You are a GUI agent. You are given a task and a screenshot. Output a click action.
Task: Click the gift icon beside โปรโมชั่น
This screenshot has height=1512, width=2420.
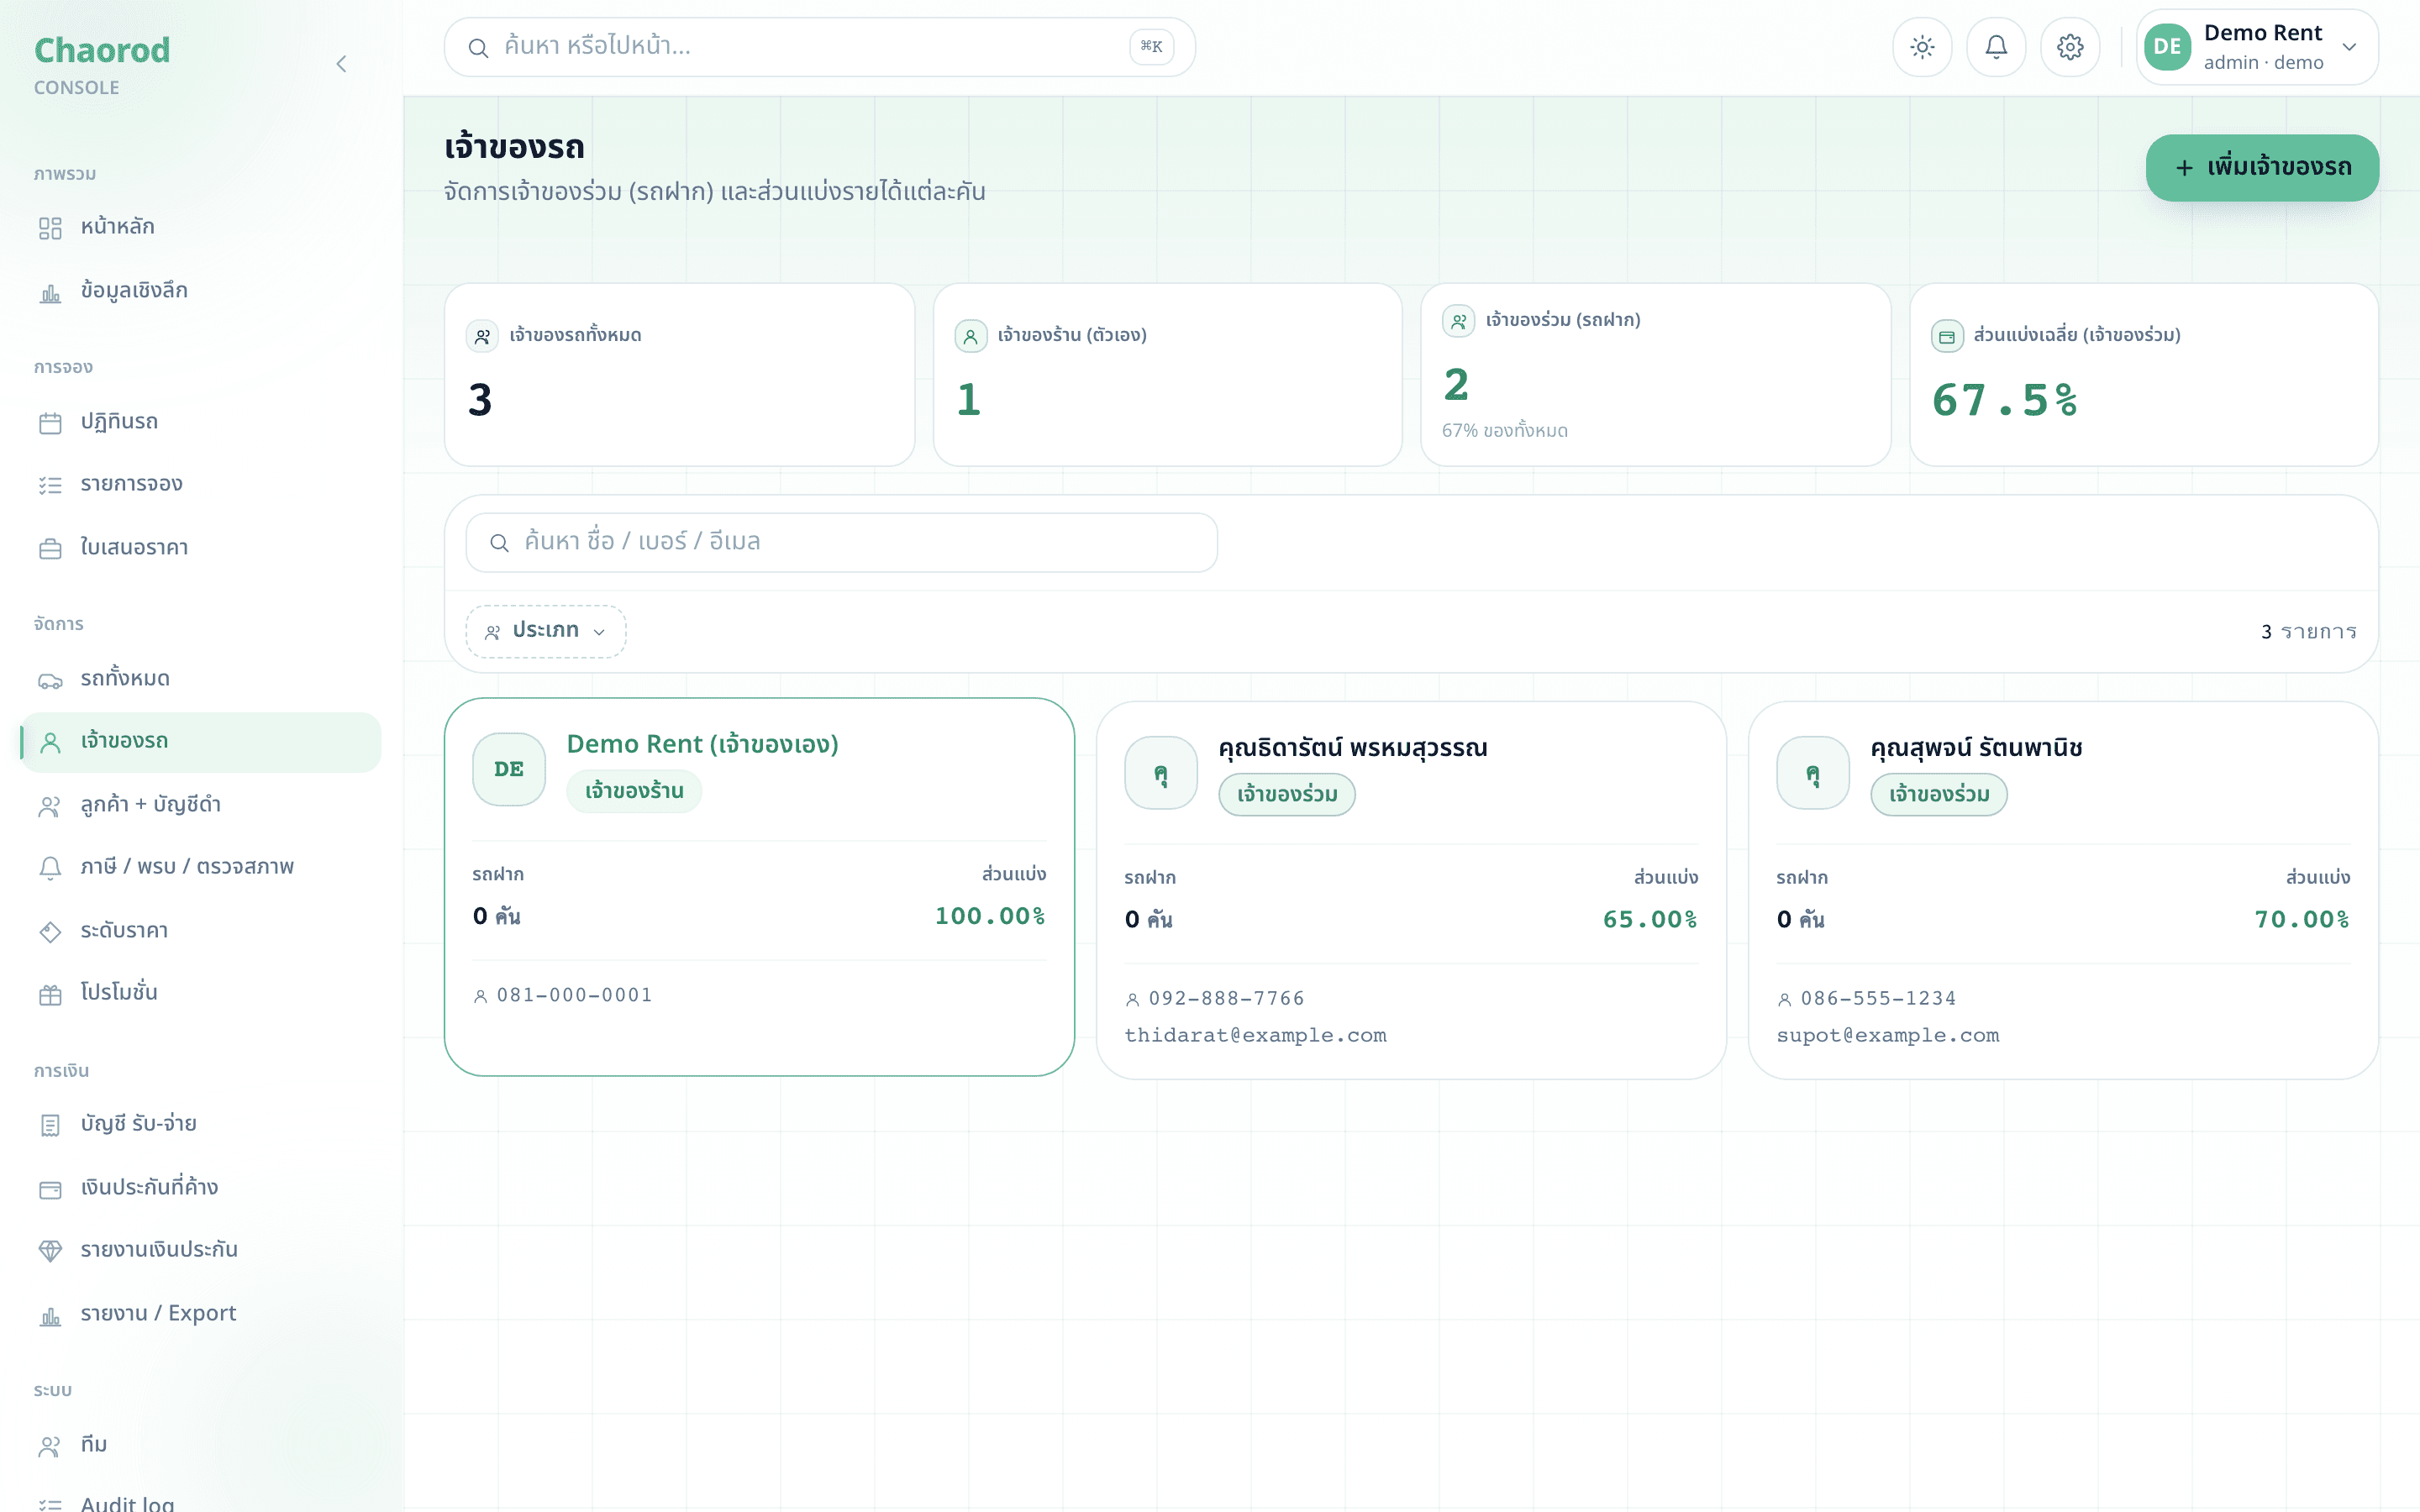tap(50, 995)
